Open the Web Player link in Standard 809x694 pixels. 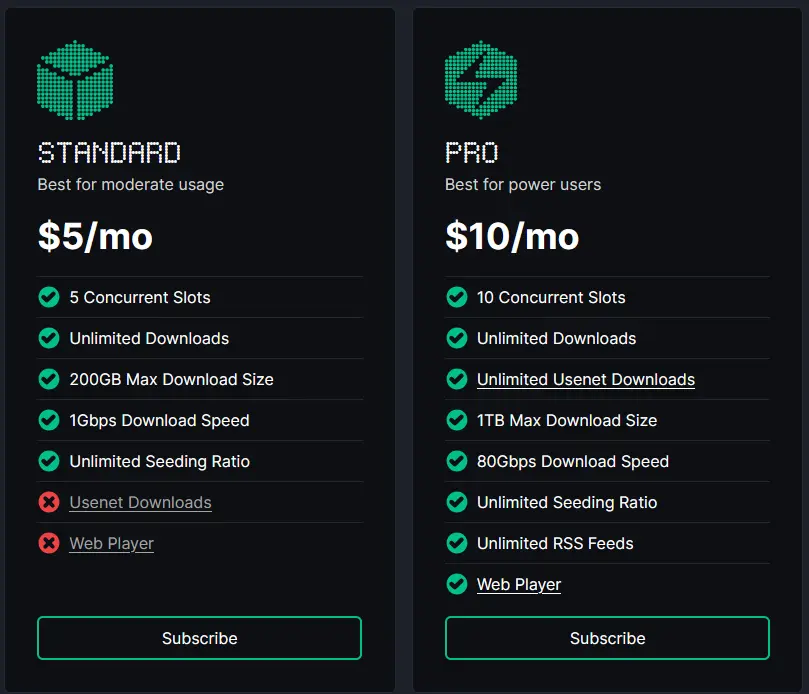click(111, 543)
